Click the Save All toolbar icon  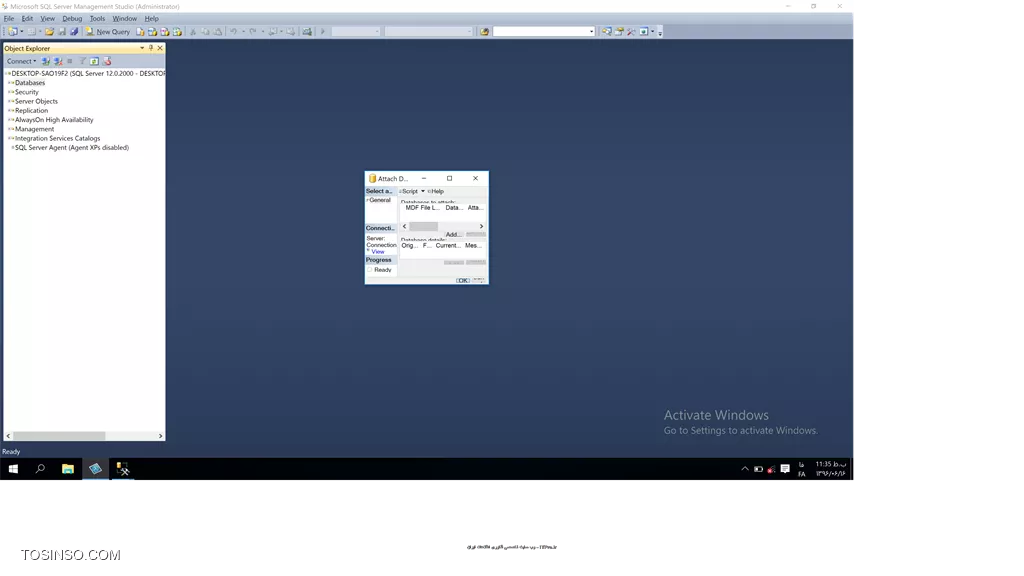tap(74, 31)
